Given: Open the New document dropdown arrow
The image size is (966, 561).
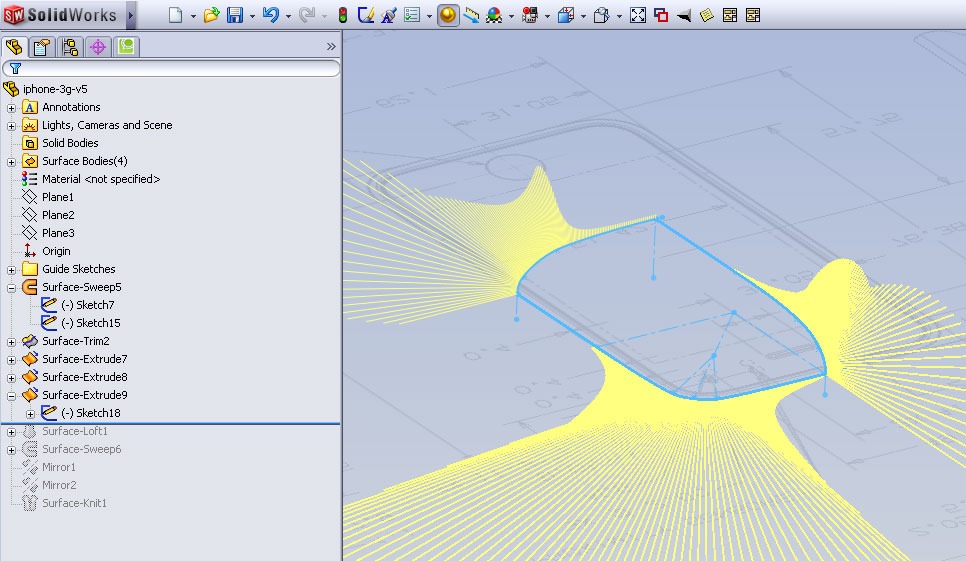Looking at the screenshot, I should 193,16.
